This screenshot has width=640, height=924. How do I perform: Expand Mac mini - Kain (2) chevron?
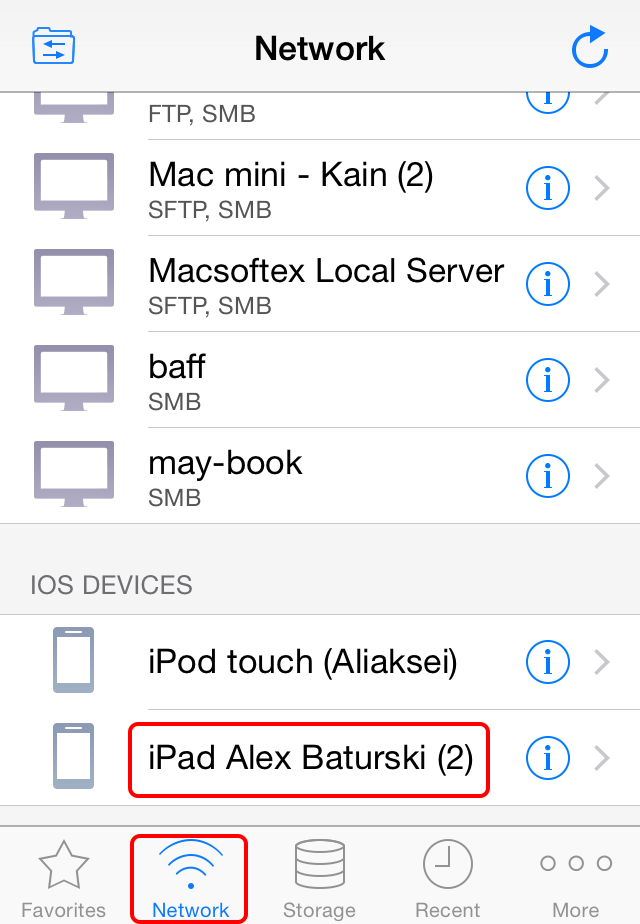[601, 188]
